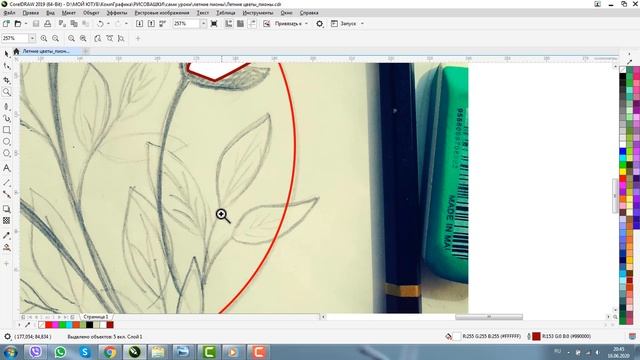Open the Object (Объект) menu
The width and height of the screenshot is (640, 360).
tap(91, 13)
